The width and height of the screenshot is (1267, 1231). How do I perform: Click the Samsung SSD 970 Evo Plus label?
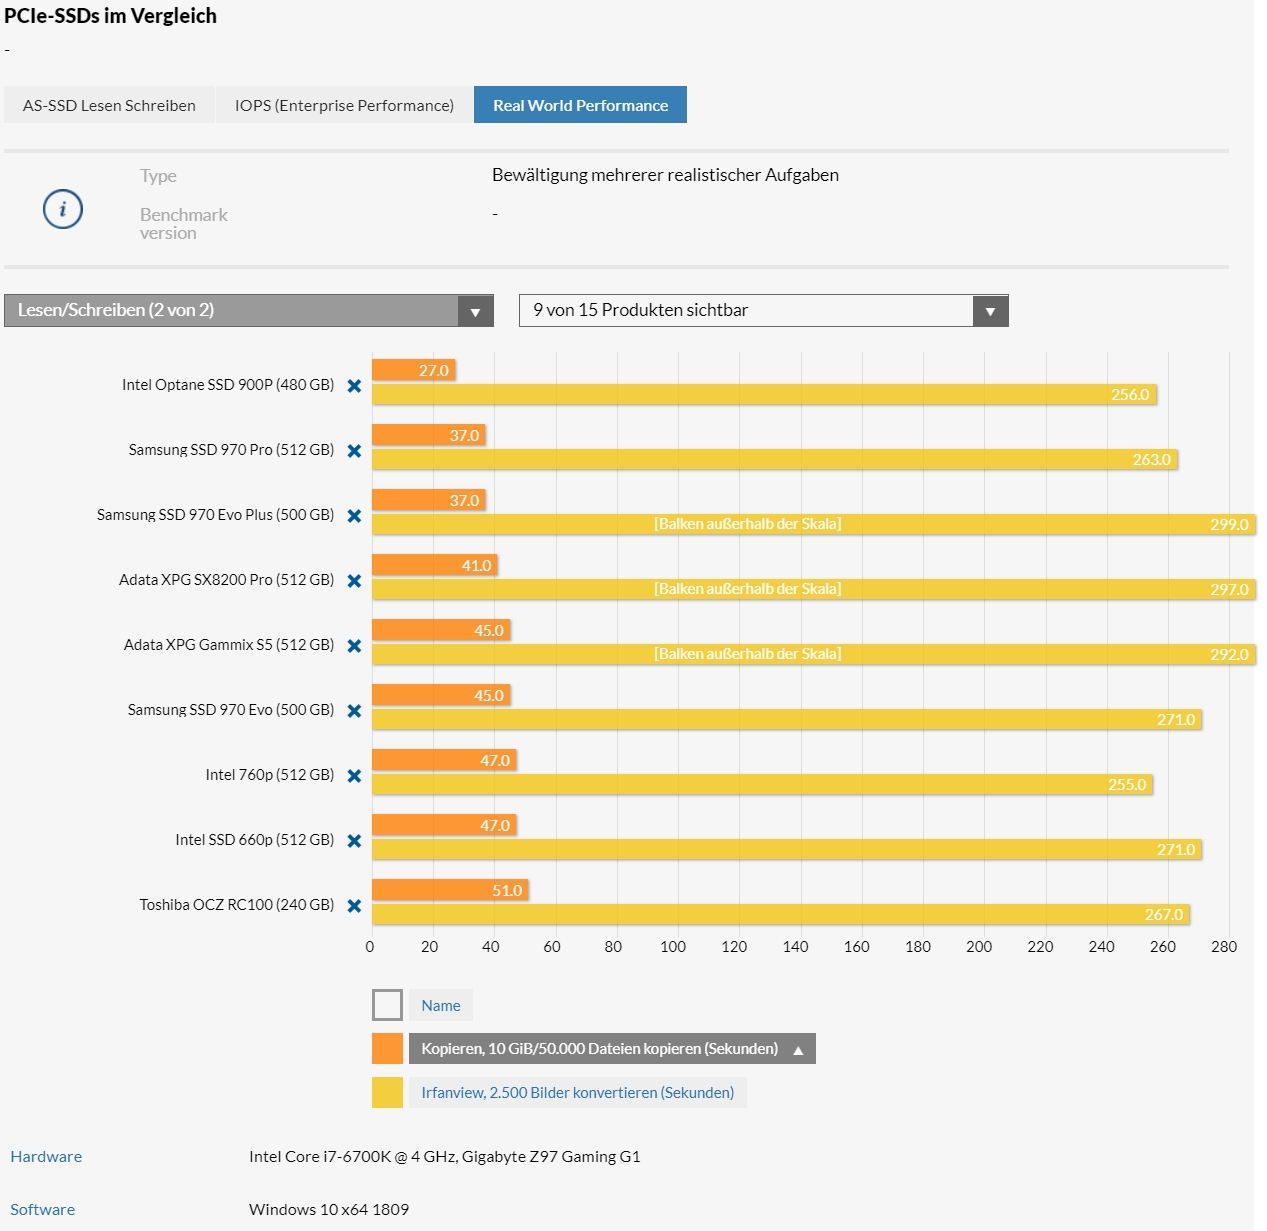pyautogui.click(x=215, y=515)
